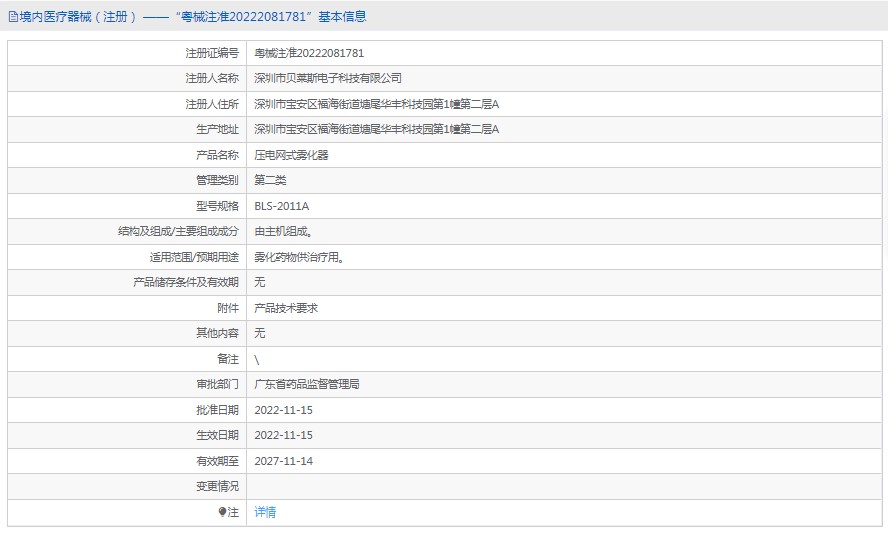Click the backslash value in 备注 row
The image size is (888, 535).
[257, 359]
